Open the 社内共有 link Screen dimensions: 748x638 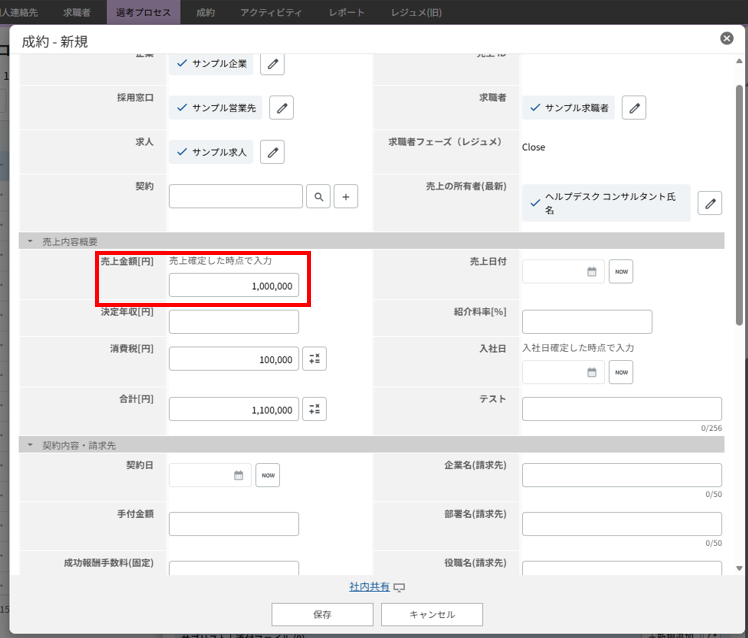pyautogui.click(x=367, y=587)
